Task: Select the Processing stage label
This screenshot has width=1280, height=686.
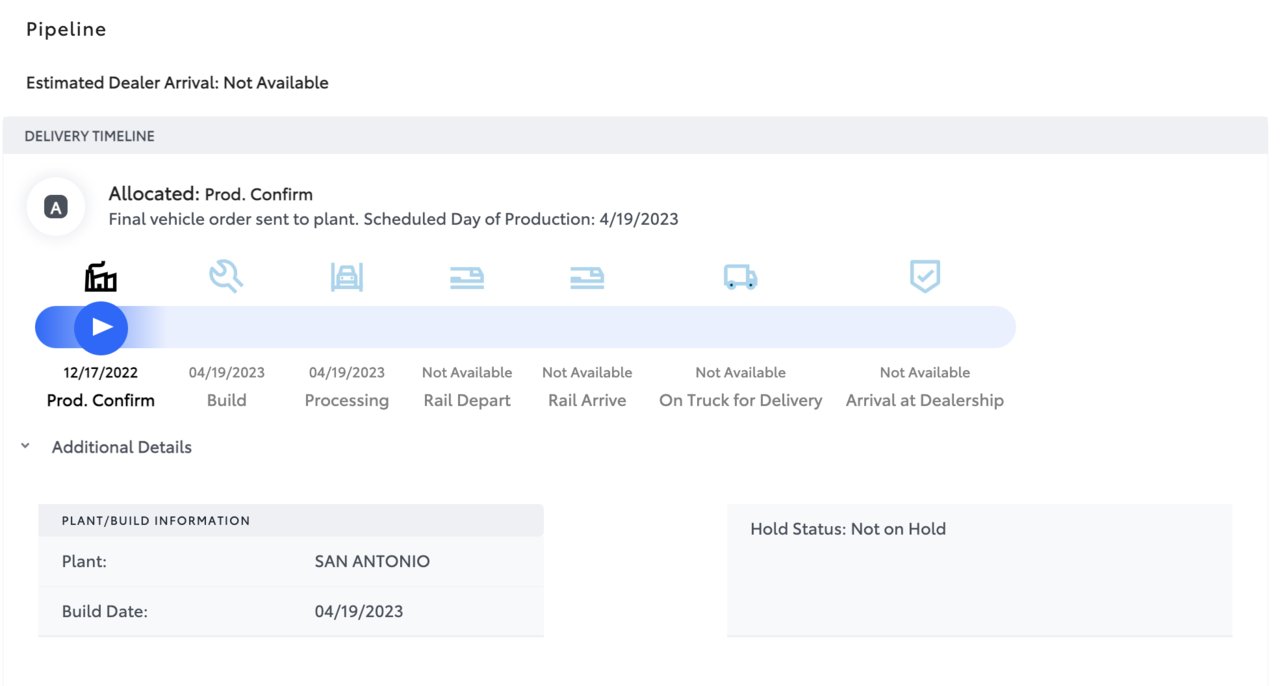Action: 347,400
